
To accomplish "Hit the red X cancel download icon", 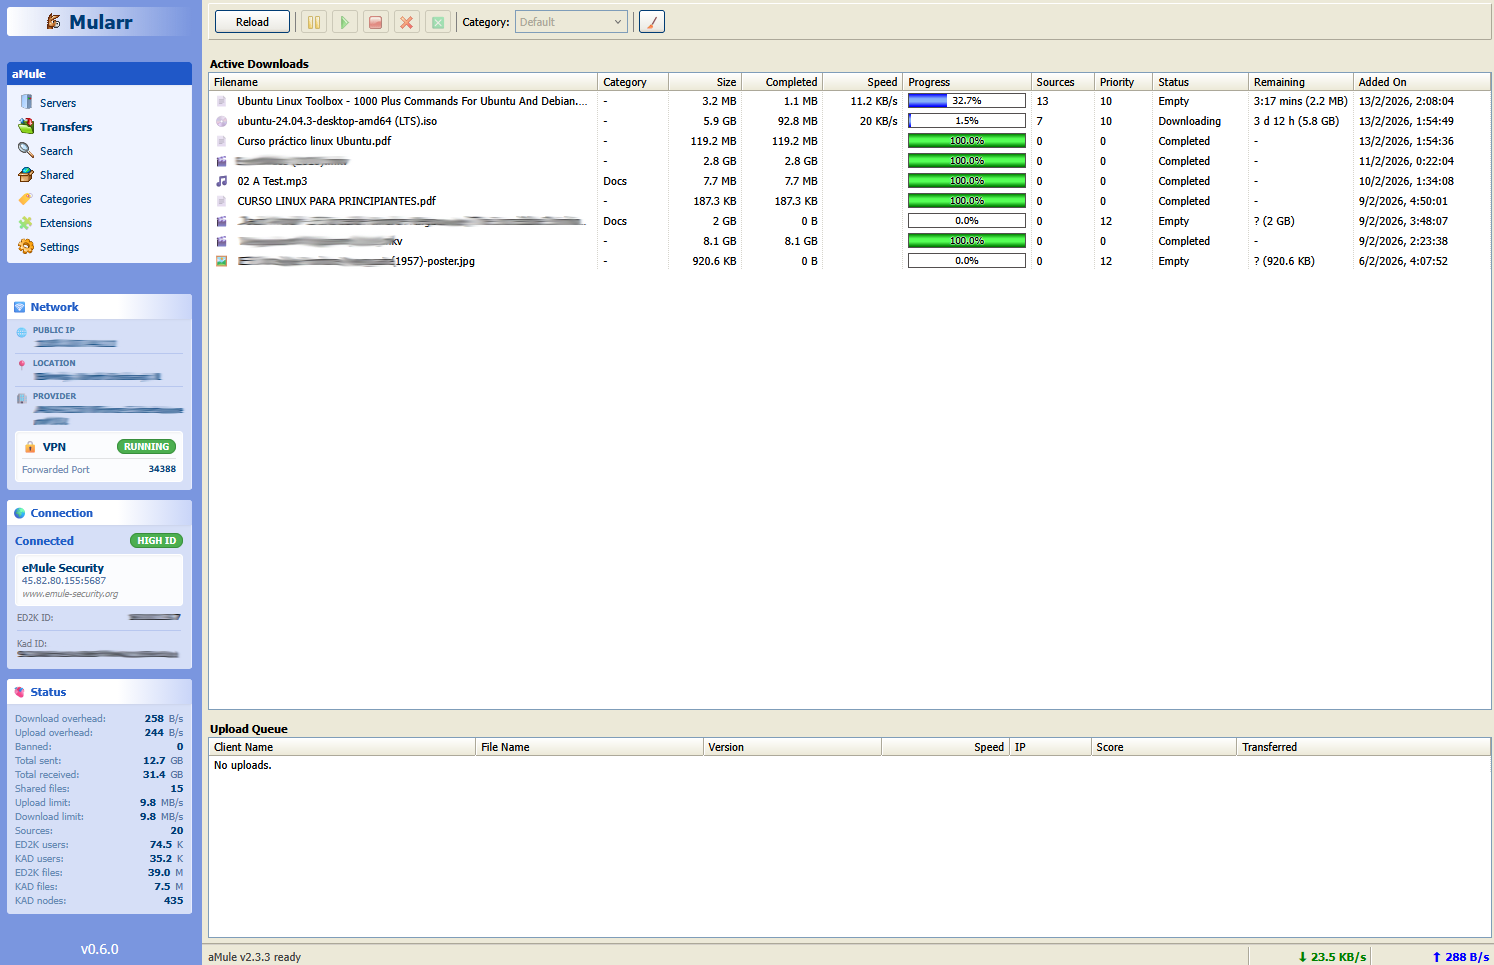I will click(407, 22).
